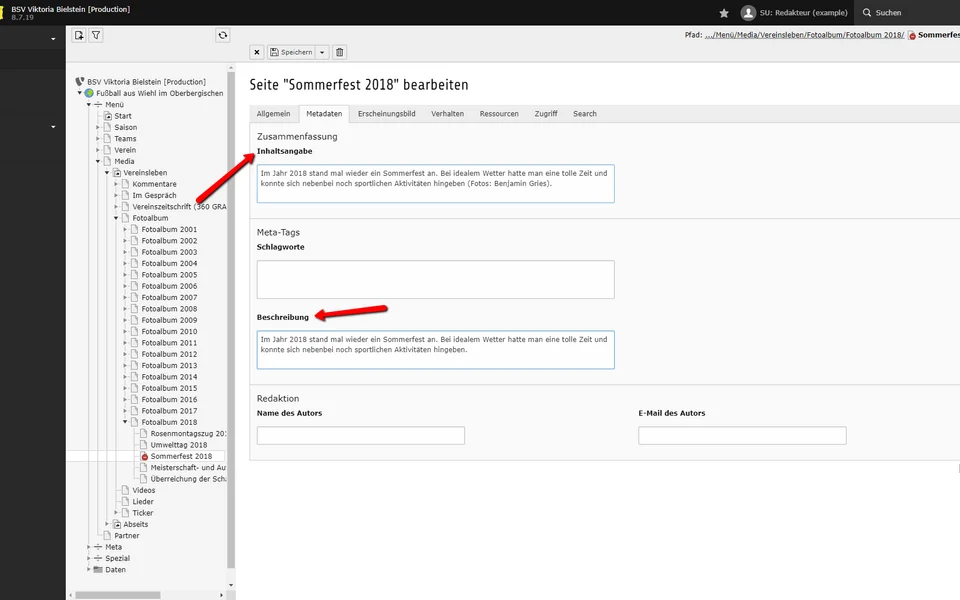This screenshot has height=600, width=960.
Task: Select Umwelttag 2018 in page tree
Action: coord(178,445)
